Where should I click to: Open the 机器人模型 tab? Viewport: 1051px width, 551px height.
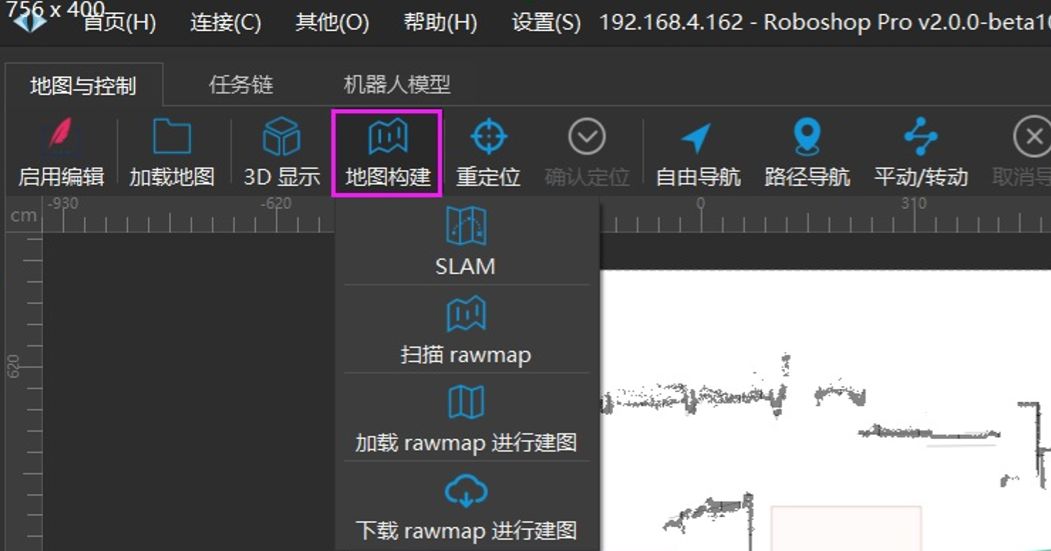pyautogui.click(x=397, y=84)
